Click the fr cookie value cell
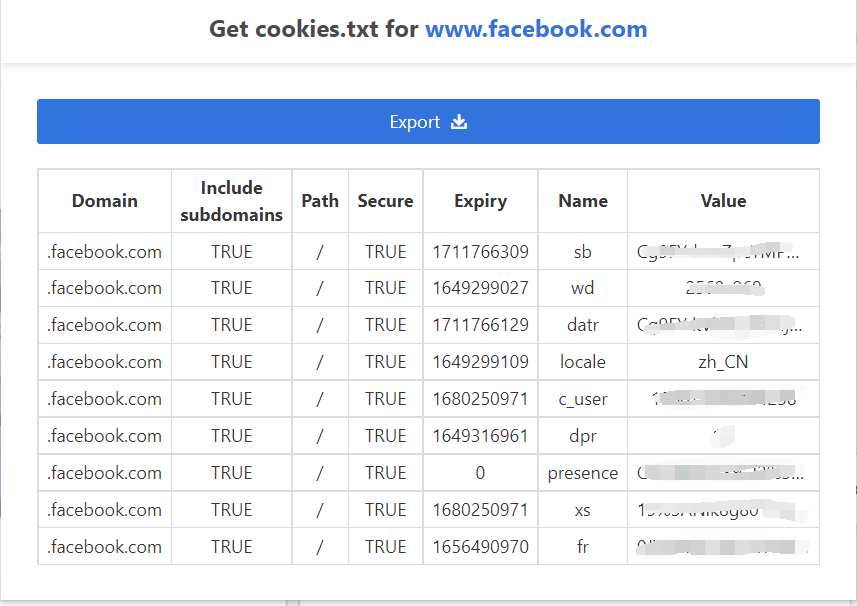 (x=723, y=546)
